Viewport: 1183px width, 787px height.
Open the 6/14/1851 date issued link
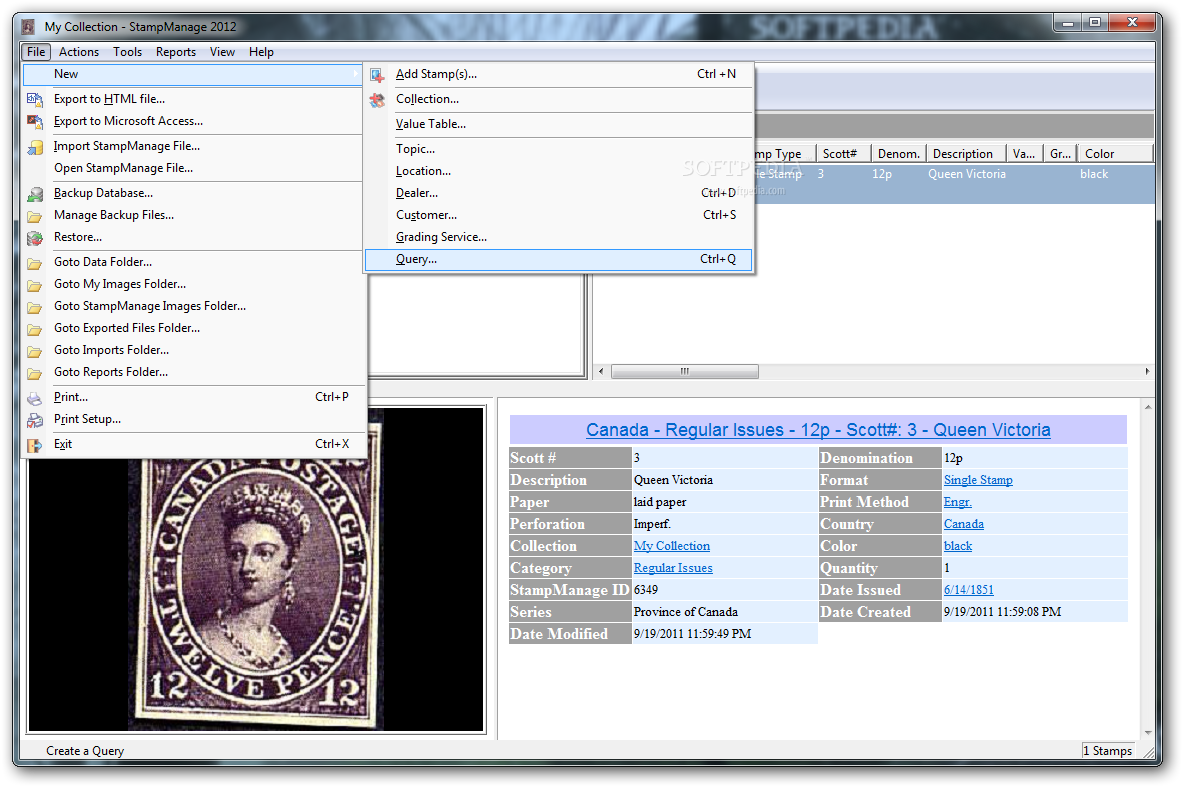969,589
